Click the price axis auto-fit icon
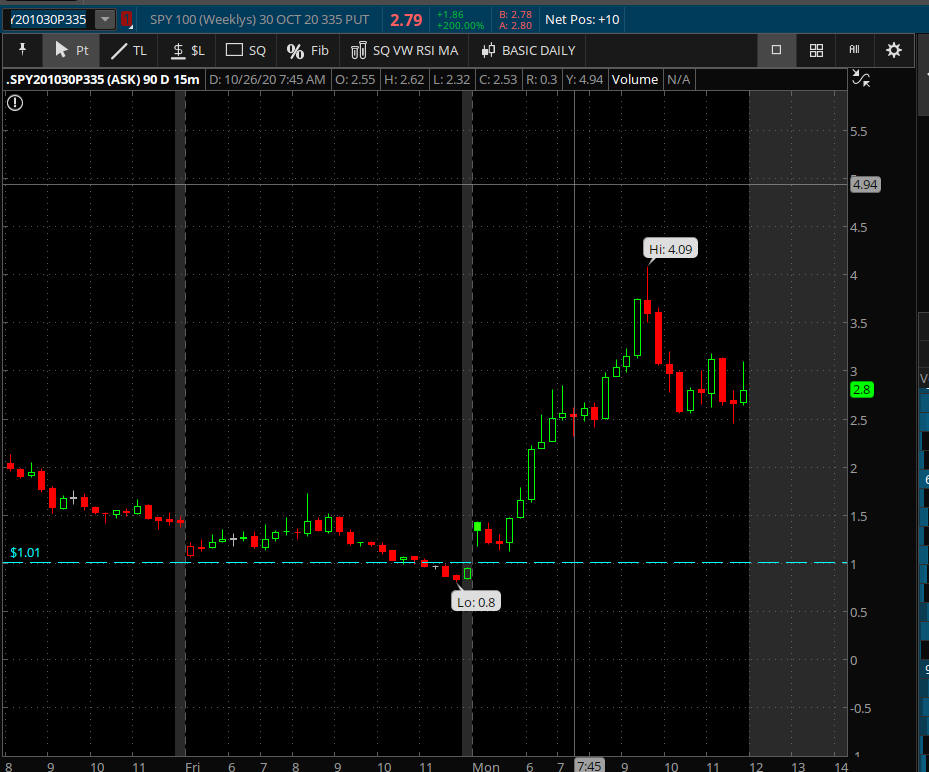 point(859,79)
